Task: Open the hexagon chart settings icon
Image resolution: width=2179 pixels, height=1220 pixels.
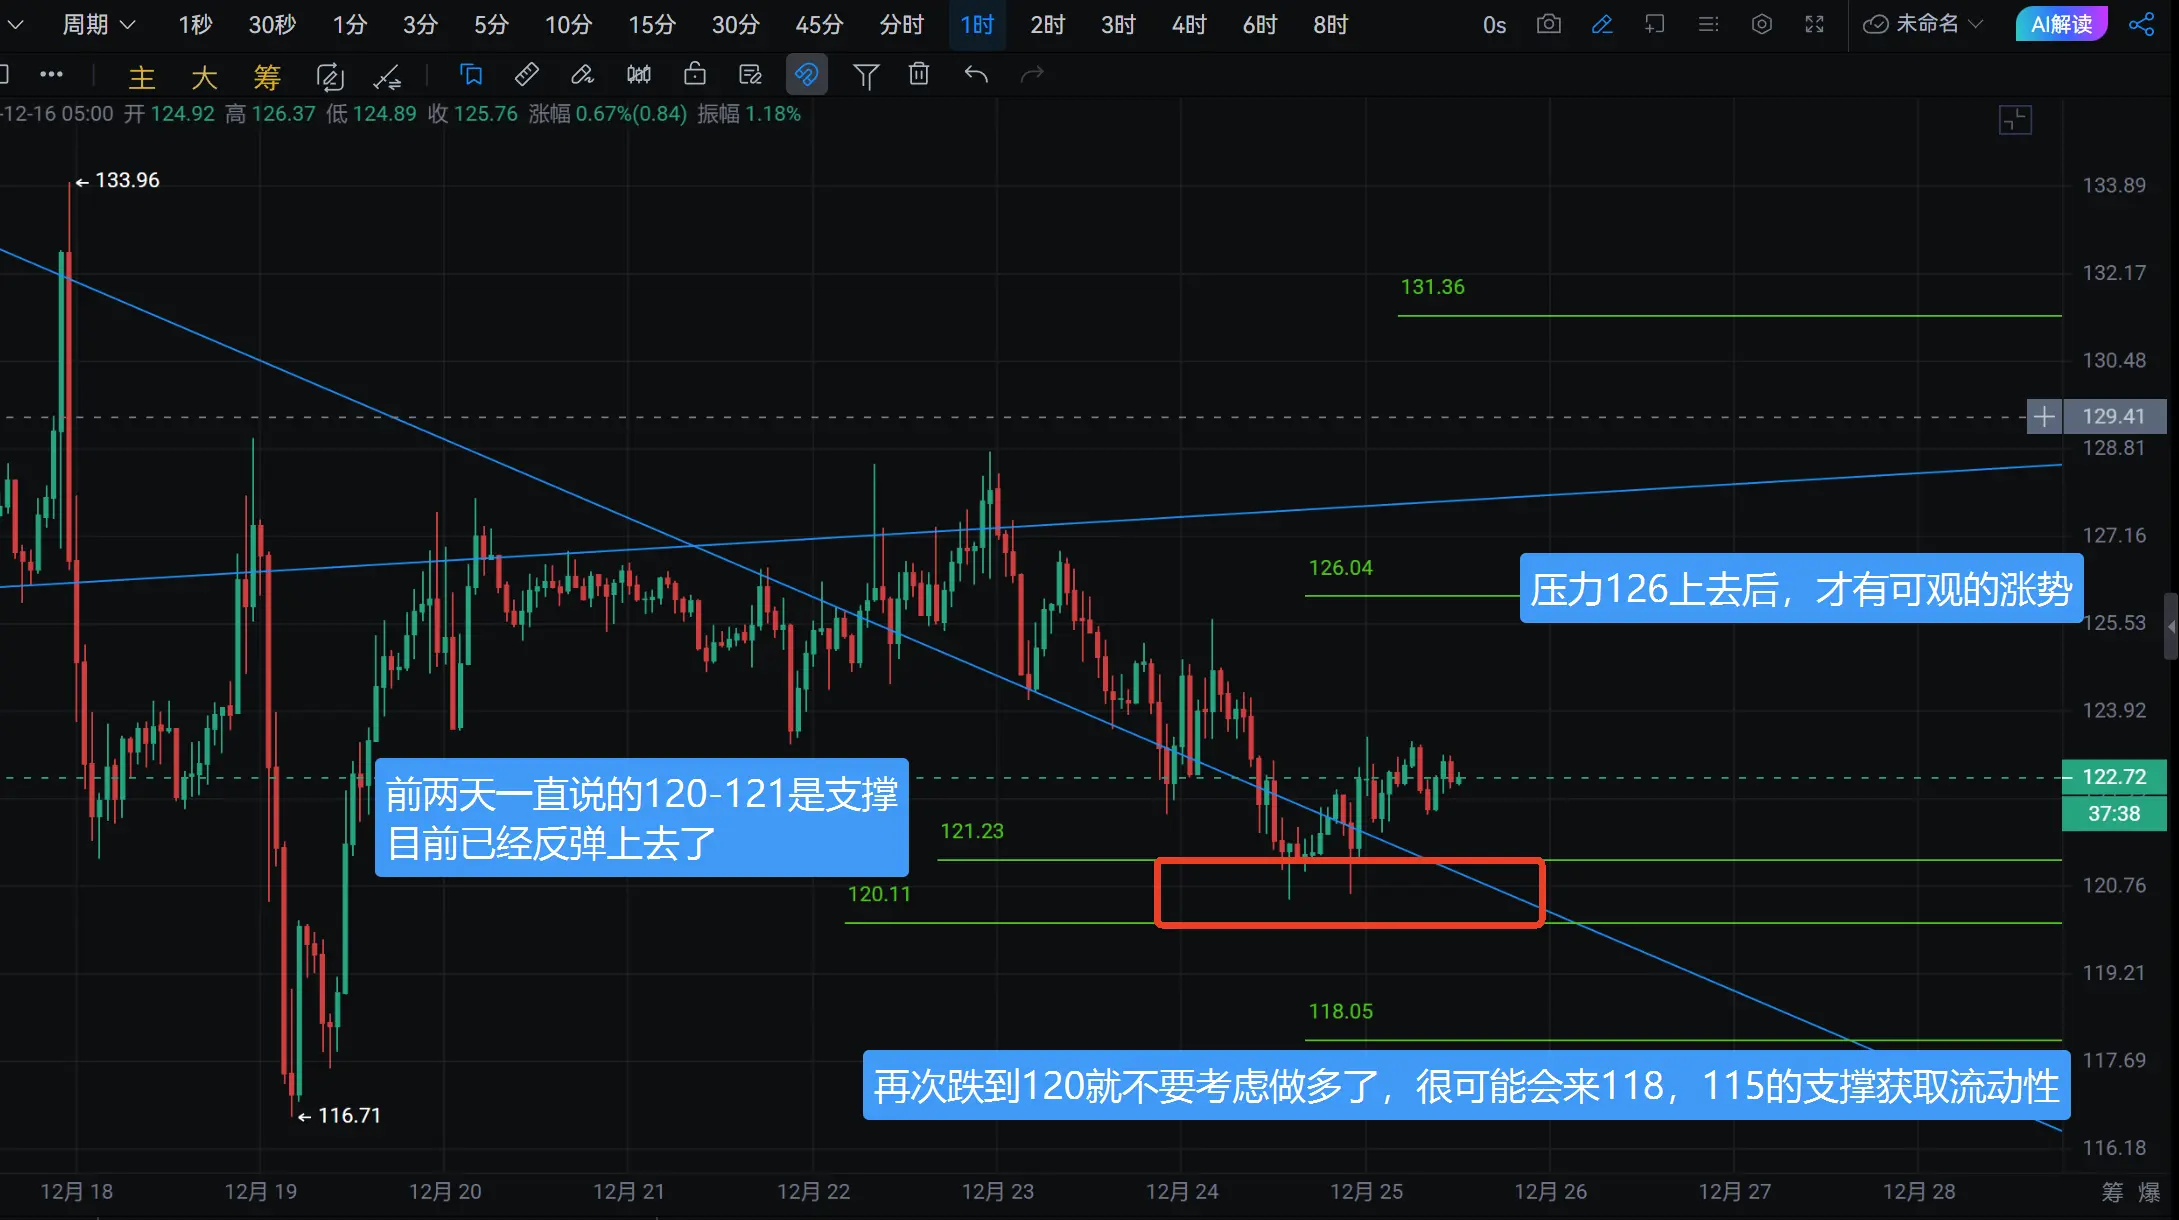Action: 1761,24
